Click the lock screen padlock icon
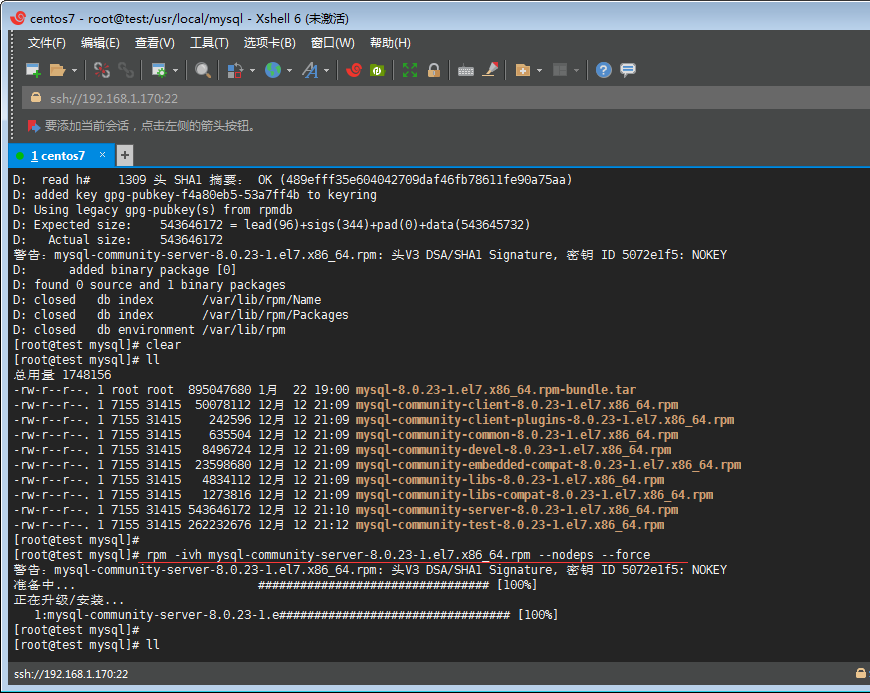The width and height of the screenshot is (870, 693). (434, 70)
